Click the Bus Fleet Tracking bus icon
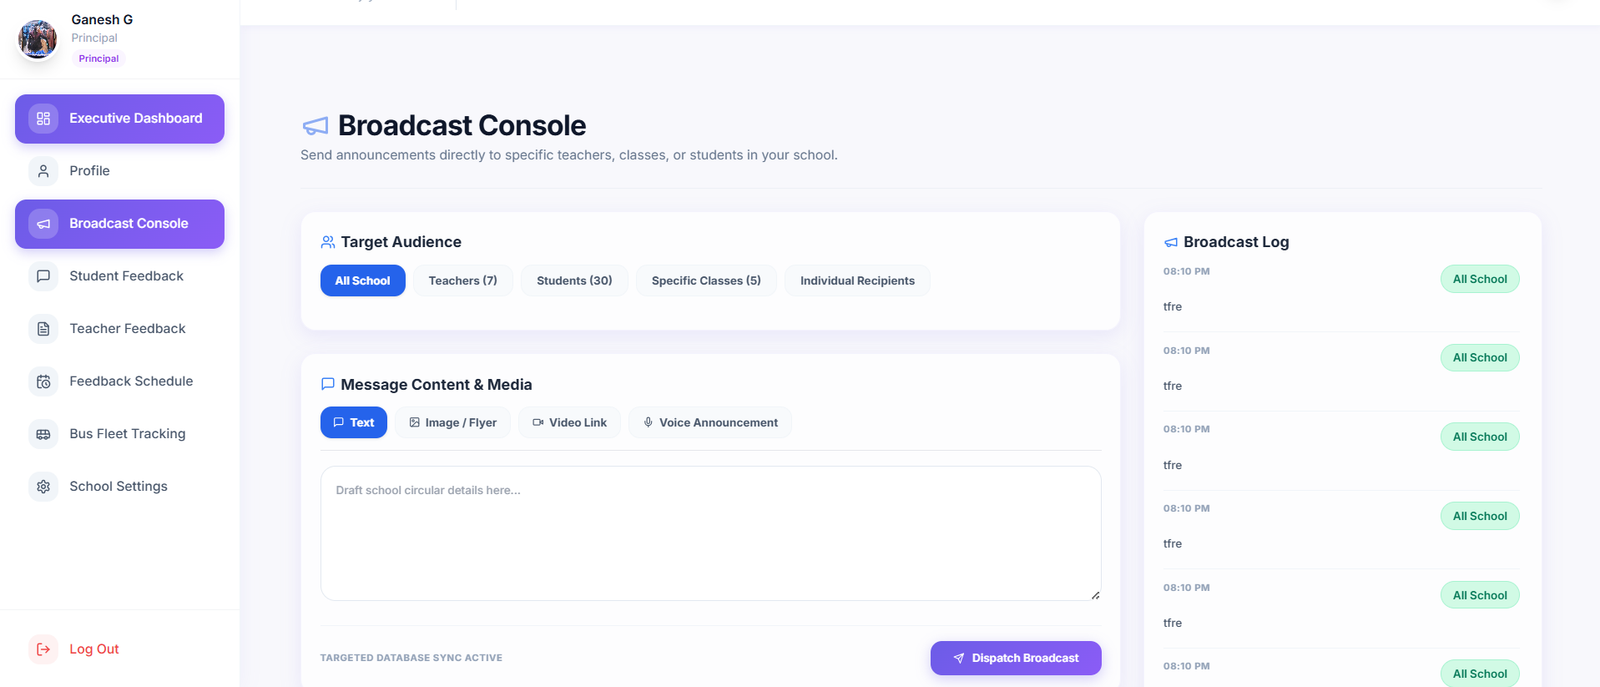Screen dimensions: 1600x687 (43, 434)
